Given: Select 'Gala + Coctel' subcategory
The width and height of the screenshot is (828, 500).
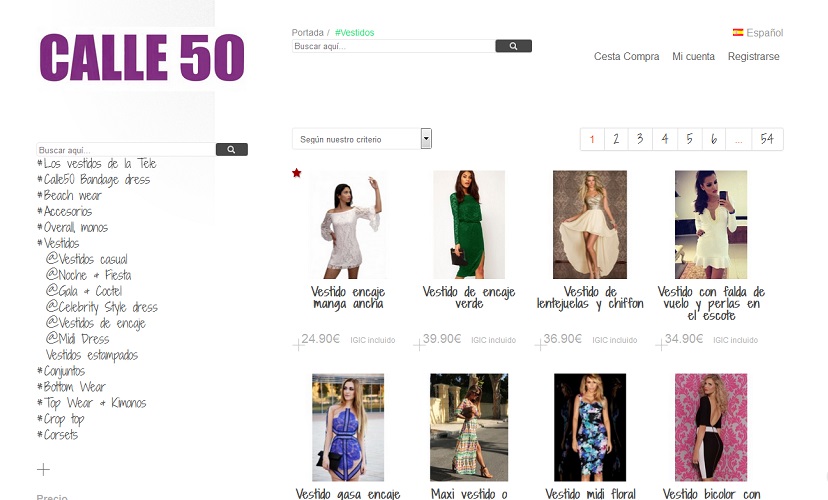Looking at the screenshot, I should point(83,291).
